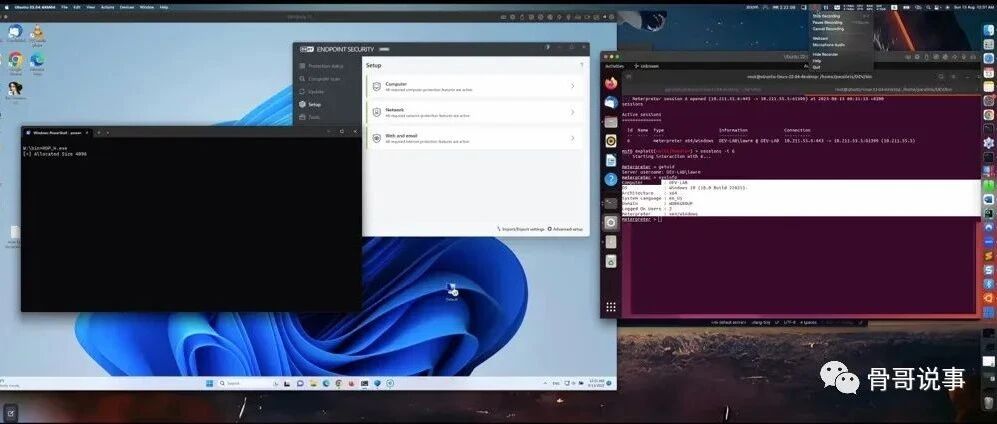The width and height of the screenshot is (997, 424).
Task: Open the Edit menu in macOS menu bar
Action: tap(76, 7)
